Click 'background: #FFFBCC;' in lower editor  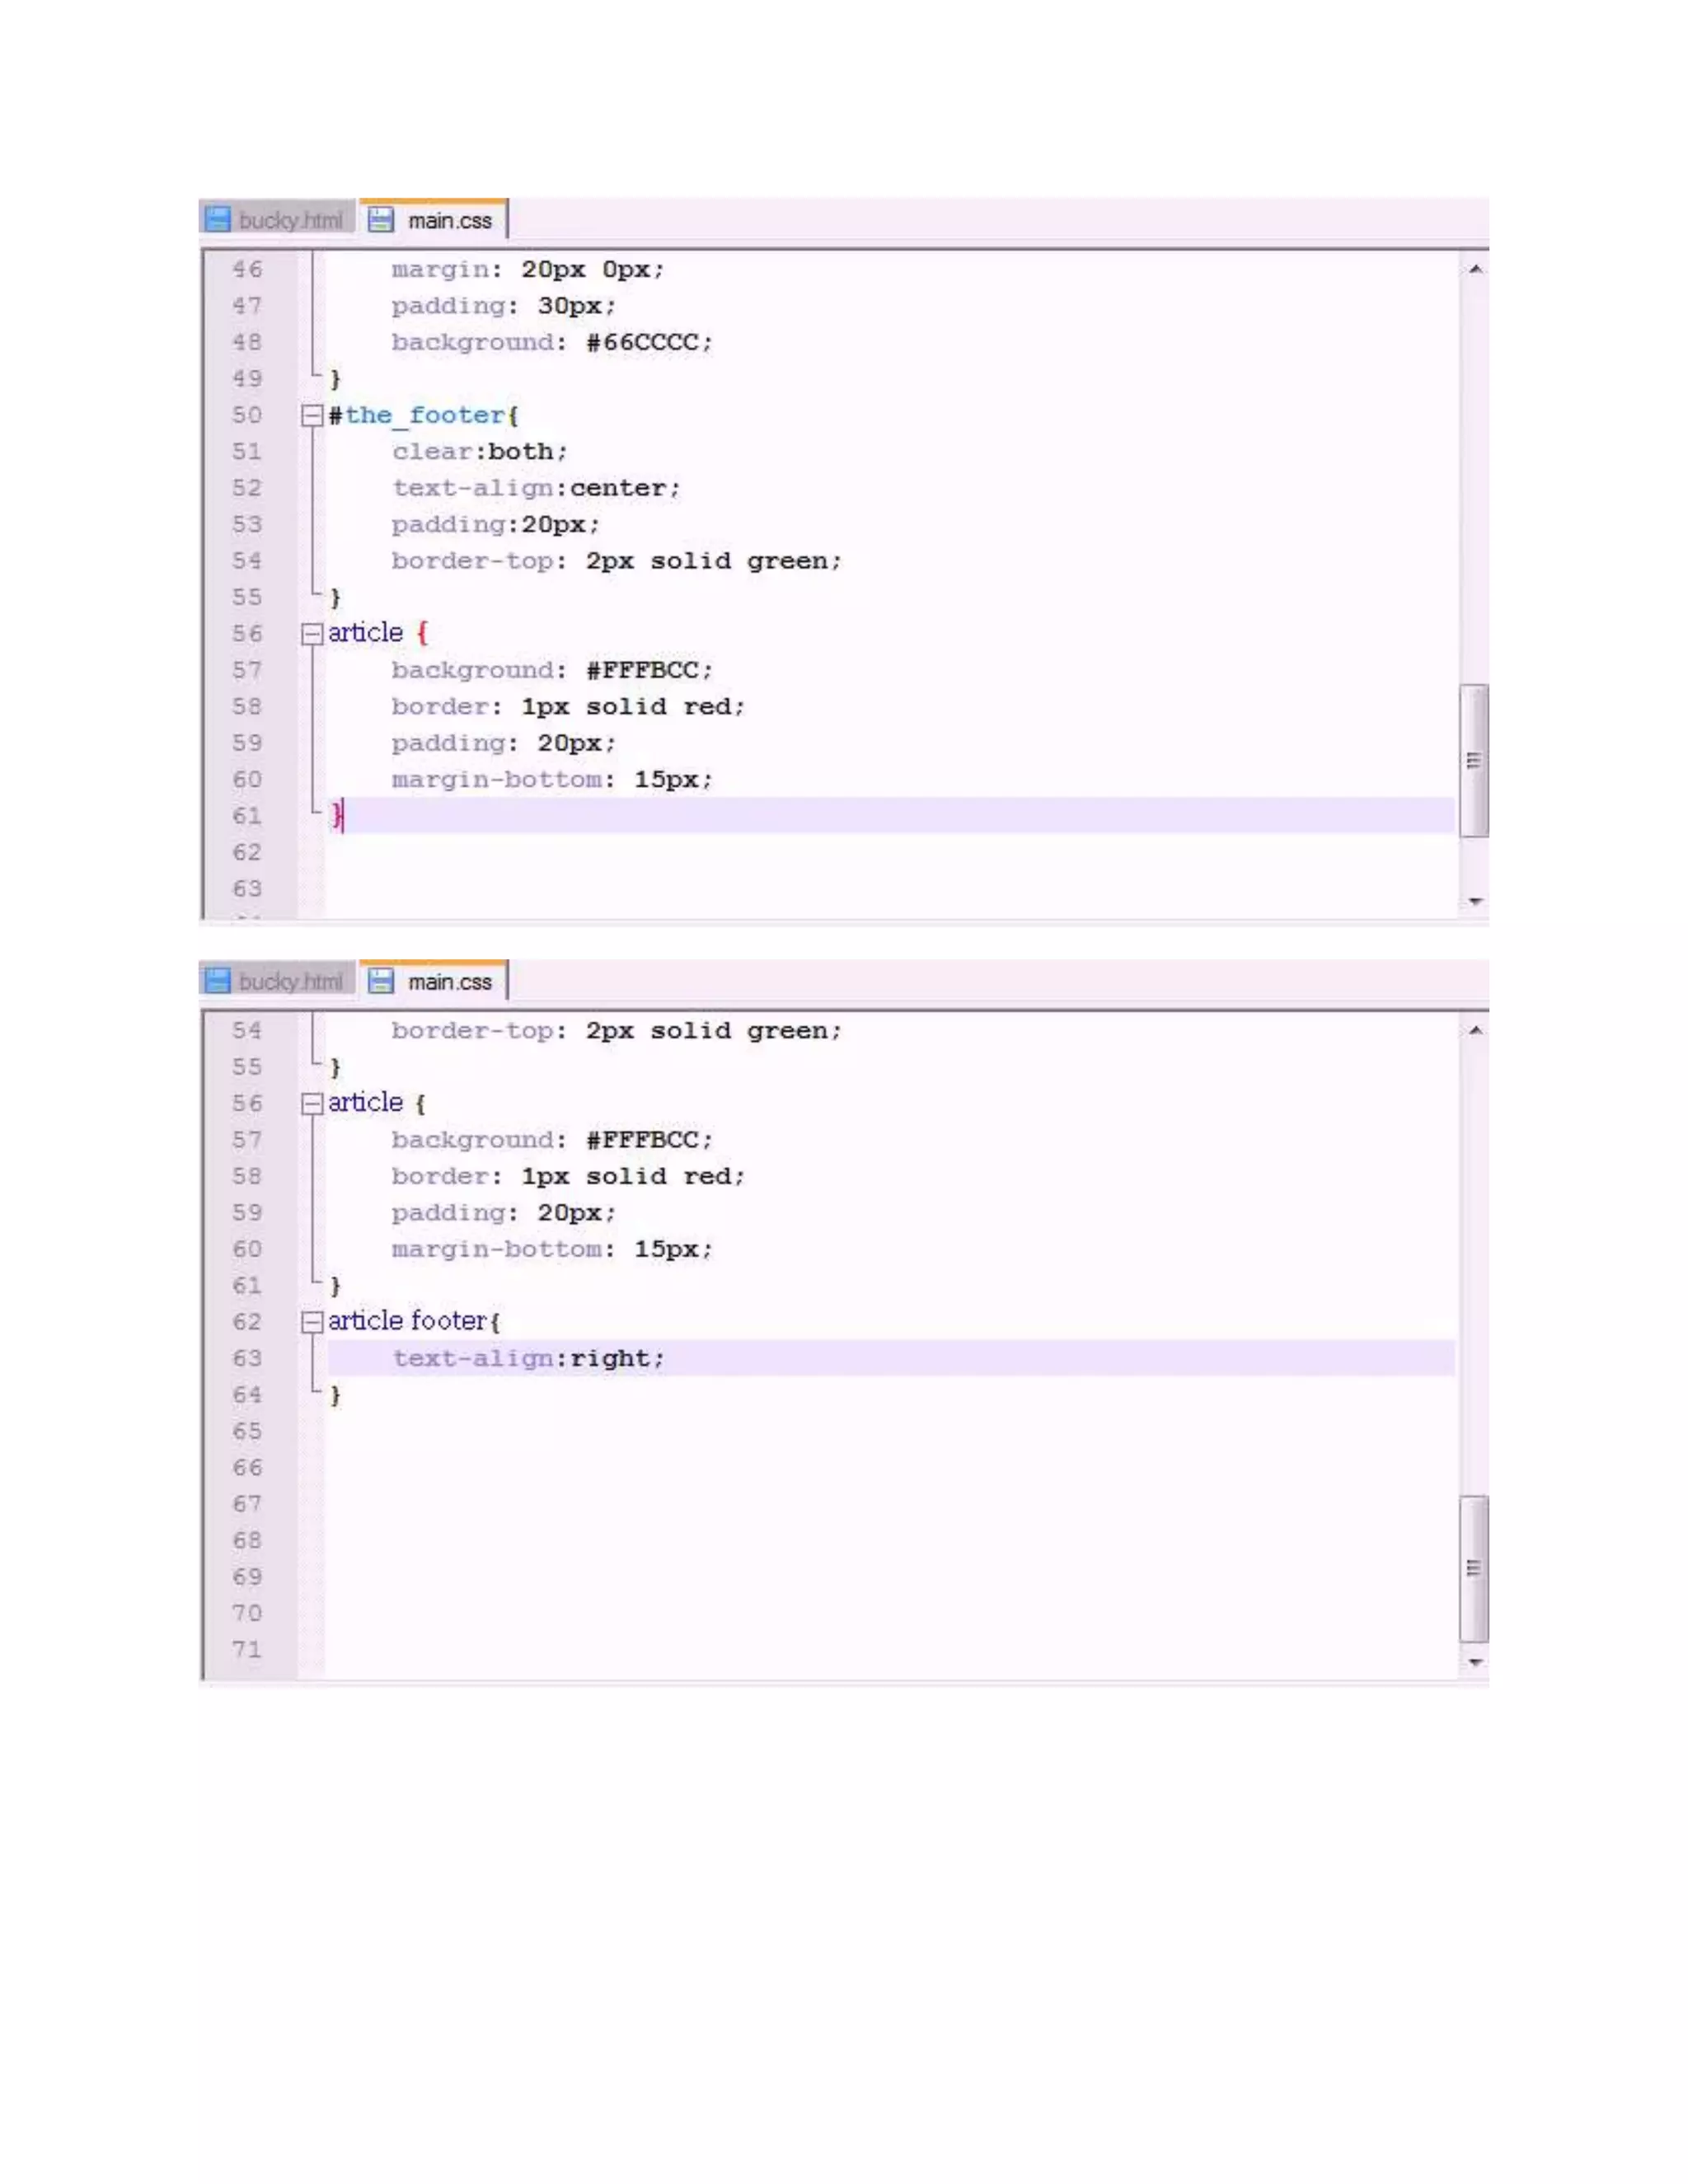point(551,1140)
